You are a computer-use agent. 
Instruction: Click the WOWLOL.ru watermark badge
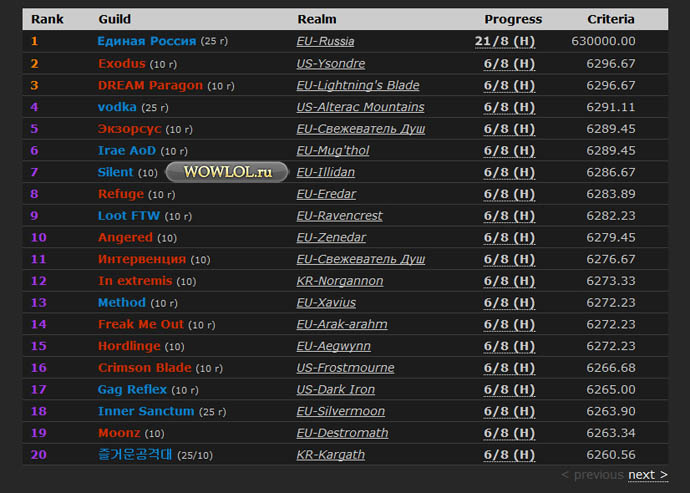227,172
